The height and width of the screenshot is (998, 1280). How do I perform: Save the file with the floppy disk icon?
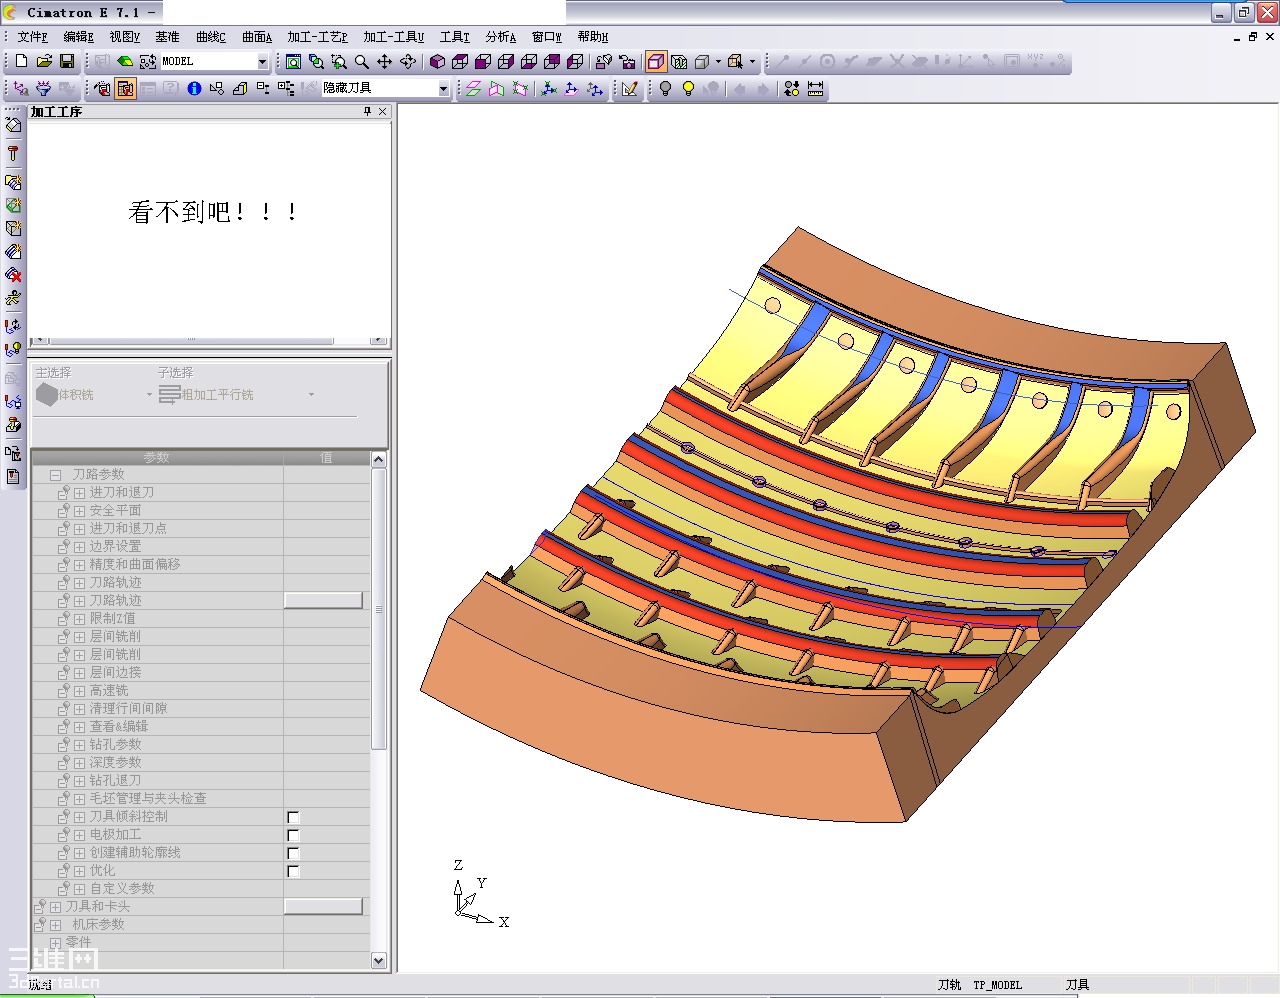tap(67, 62)
